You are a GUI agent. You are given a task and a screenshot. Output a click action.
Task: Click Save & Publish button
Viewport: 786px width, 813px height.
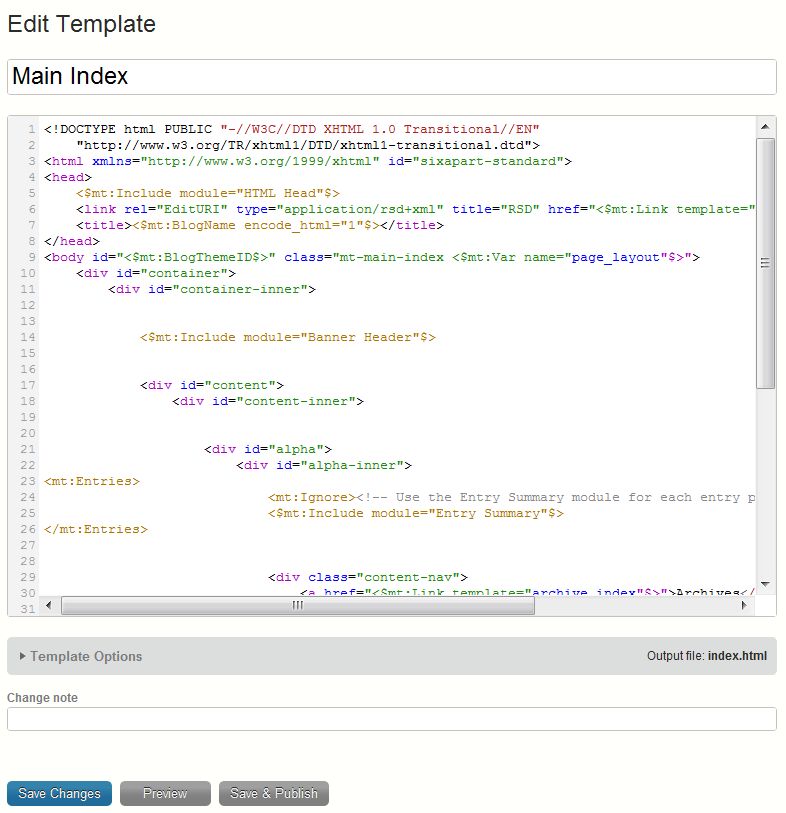click(274, 793)
